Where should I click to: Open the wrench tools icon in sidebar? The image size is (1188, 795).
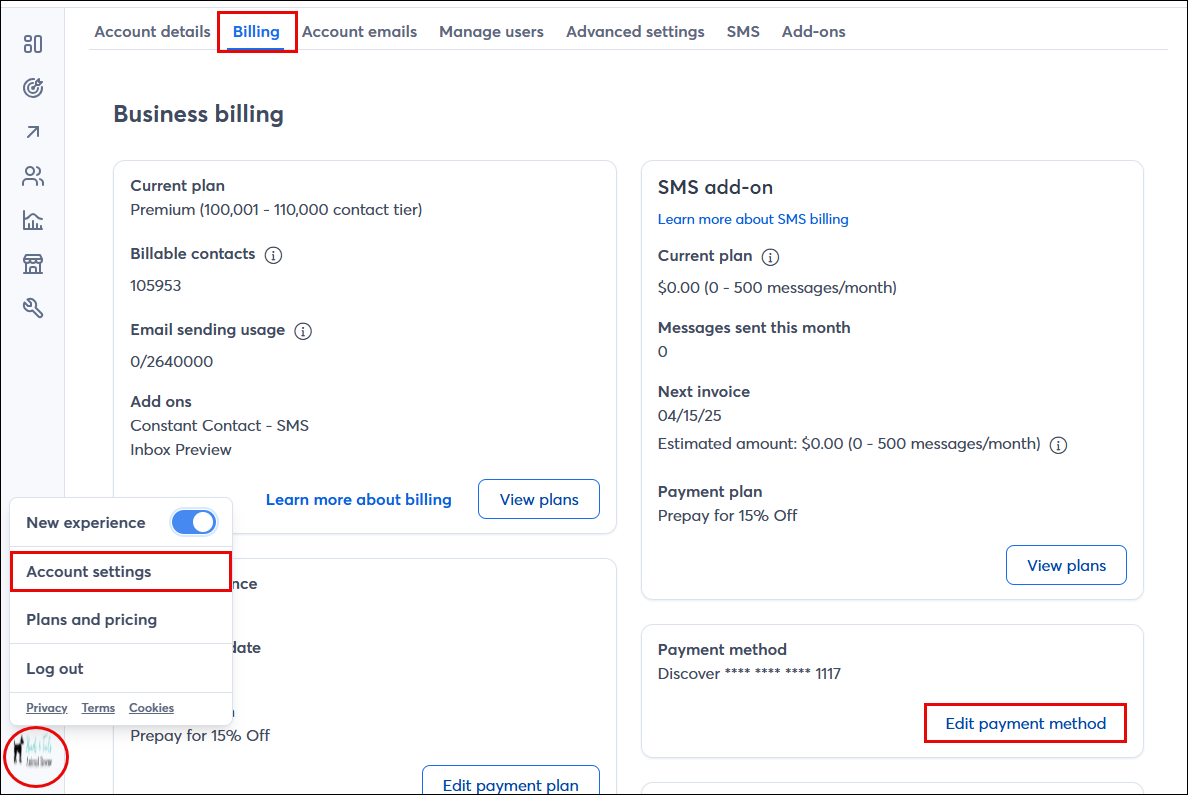click(33, 308)
